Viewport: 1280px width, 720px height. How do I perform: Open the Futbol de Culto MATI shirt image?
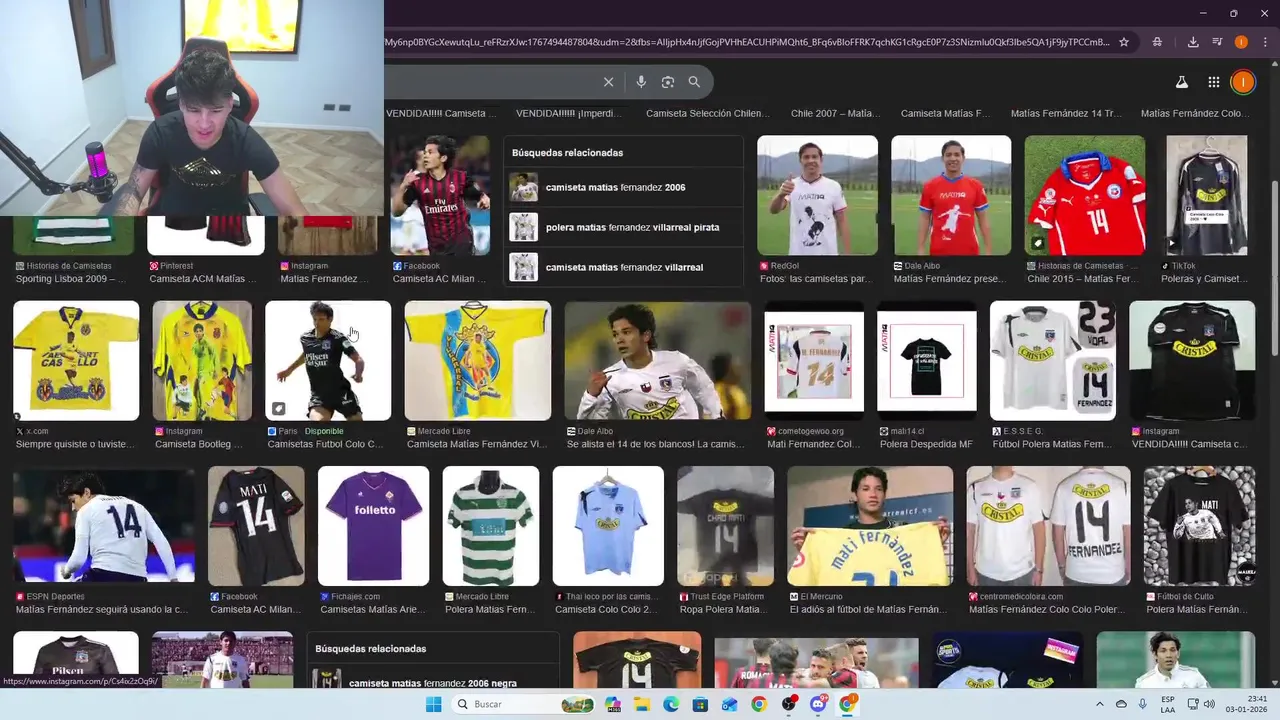click(1199, 526)
